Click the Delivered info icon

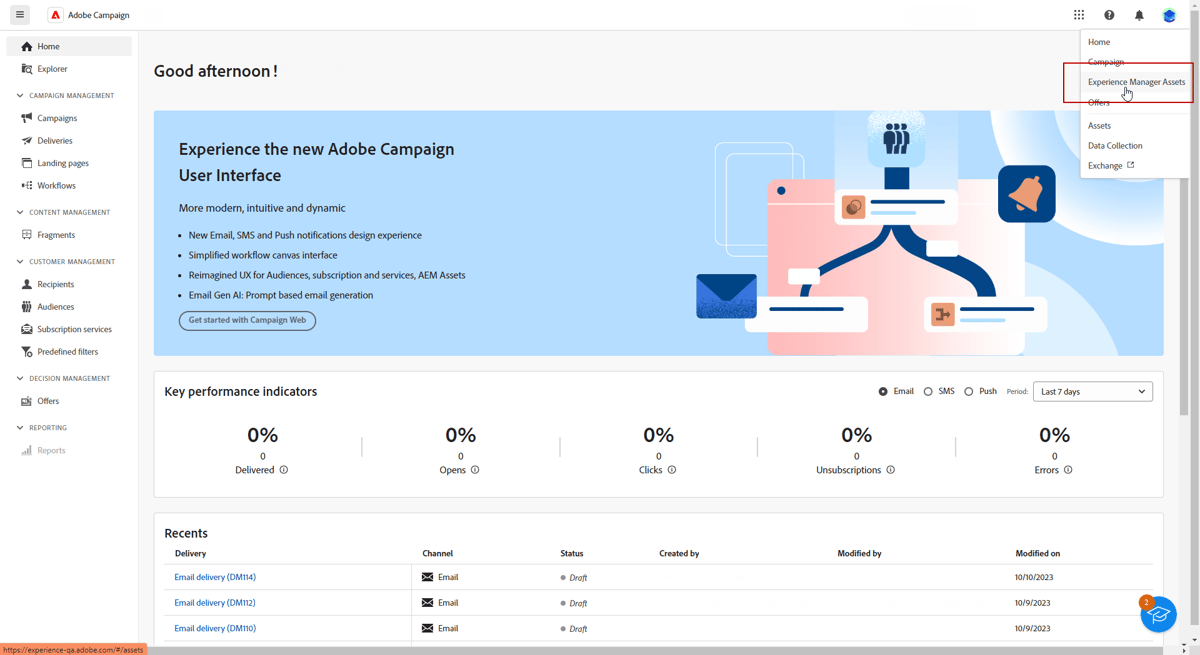(284, 470)
